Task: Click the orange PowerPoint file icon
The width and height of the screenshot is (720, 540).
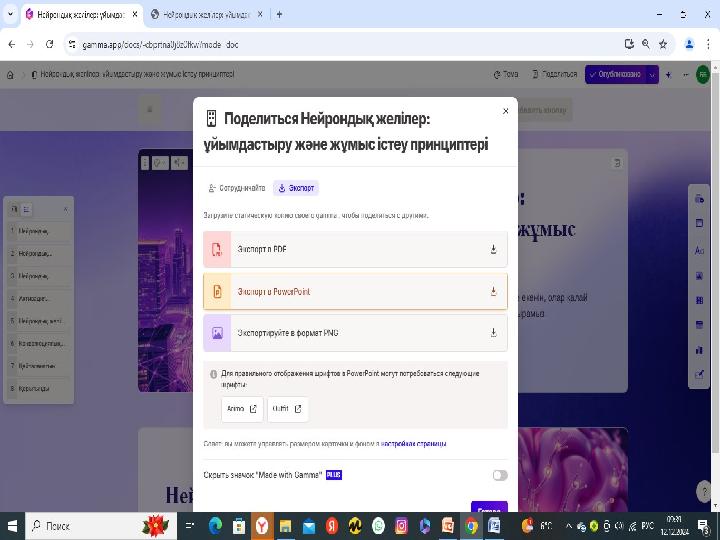Action: [217, 292]
